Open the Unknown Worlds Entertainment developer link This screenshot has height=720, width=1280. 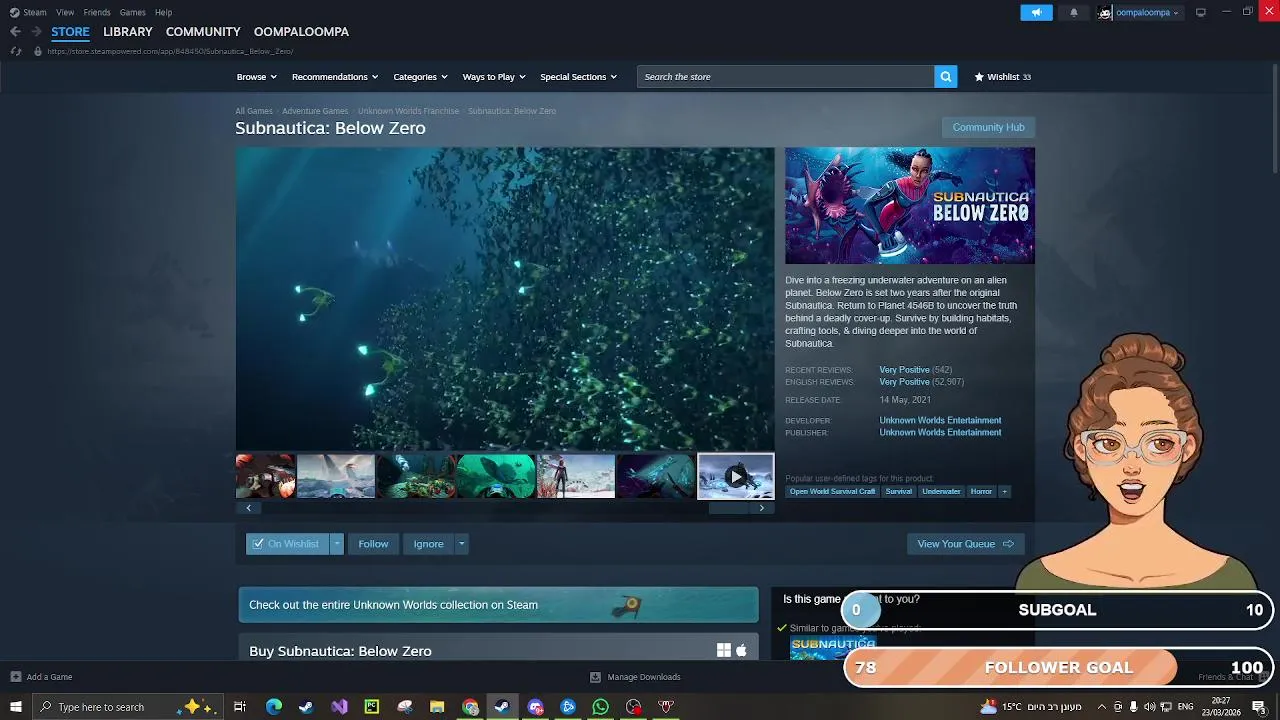(x=940, y=421)
